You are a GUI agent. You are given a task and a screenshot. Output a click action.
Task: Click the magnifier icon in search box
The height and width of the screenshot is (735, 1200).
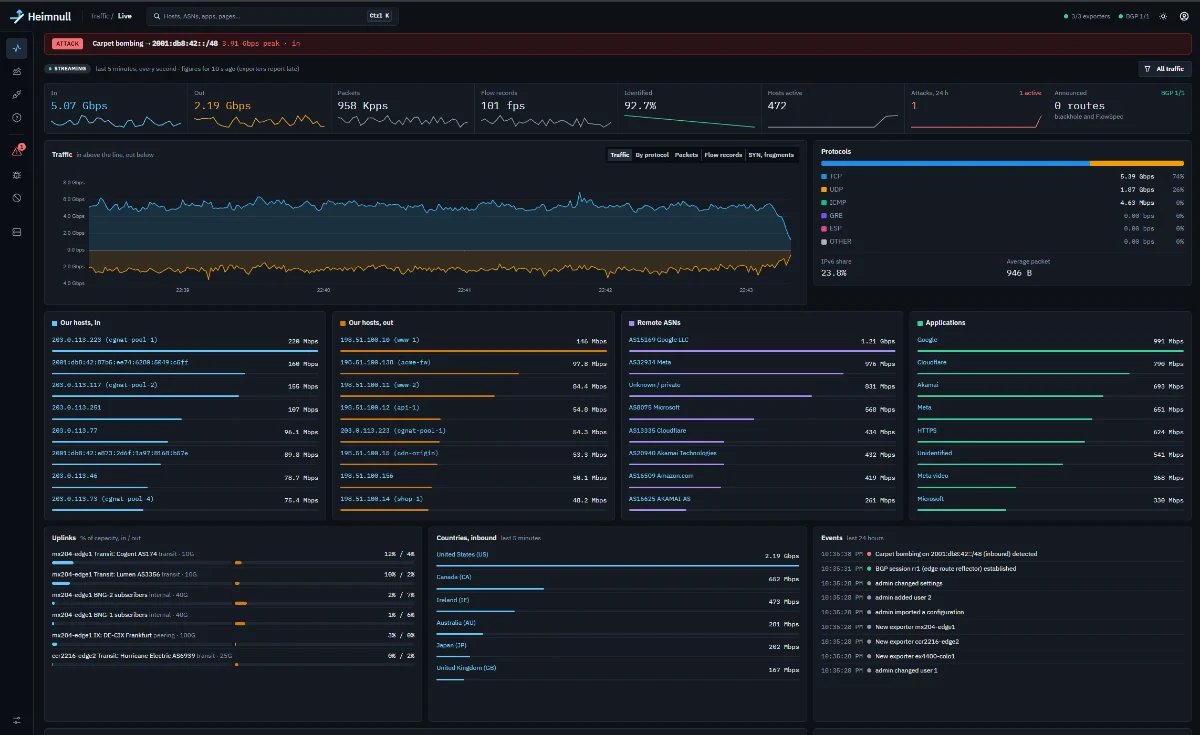(x=155, y=16)
